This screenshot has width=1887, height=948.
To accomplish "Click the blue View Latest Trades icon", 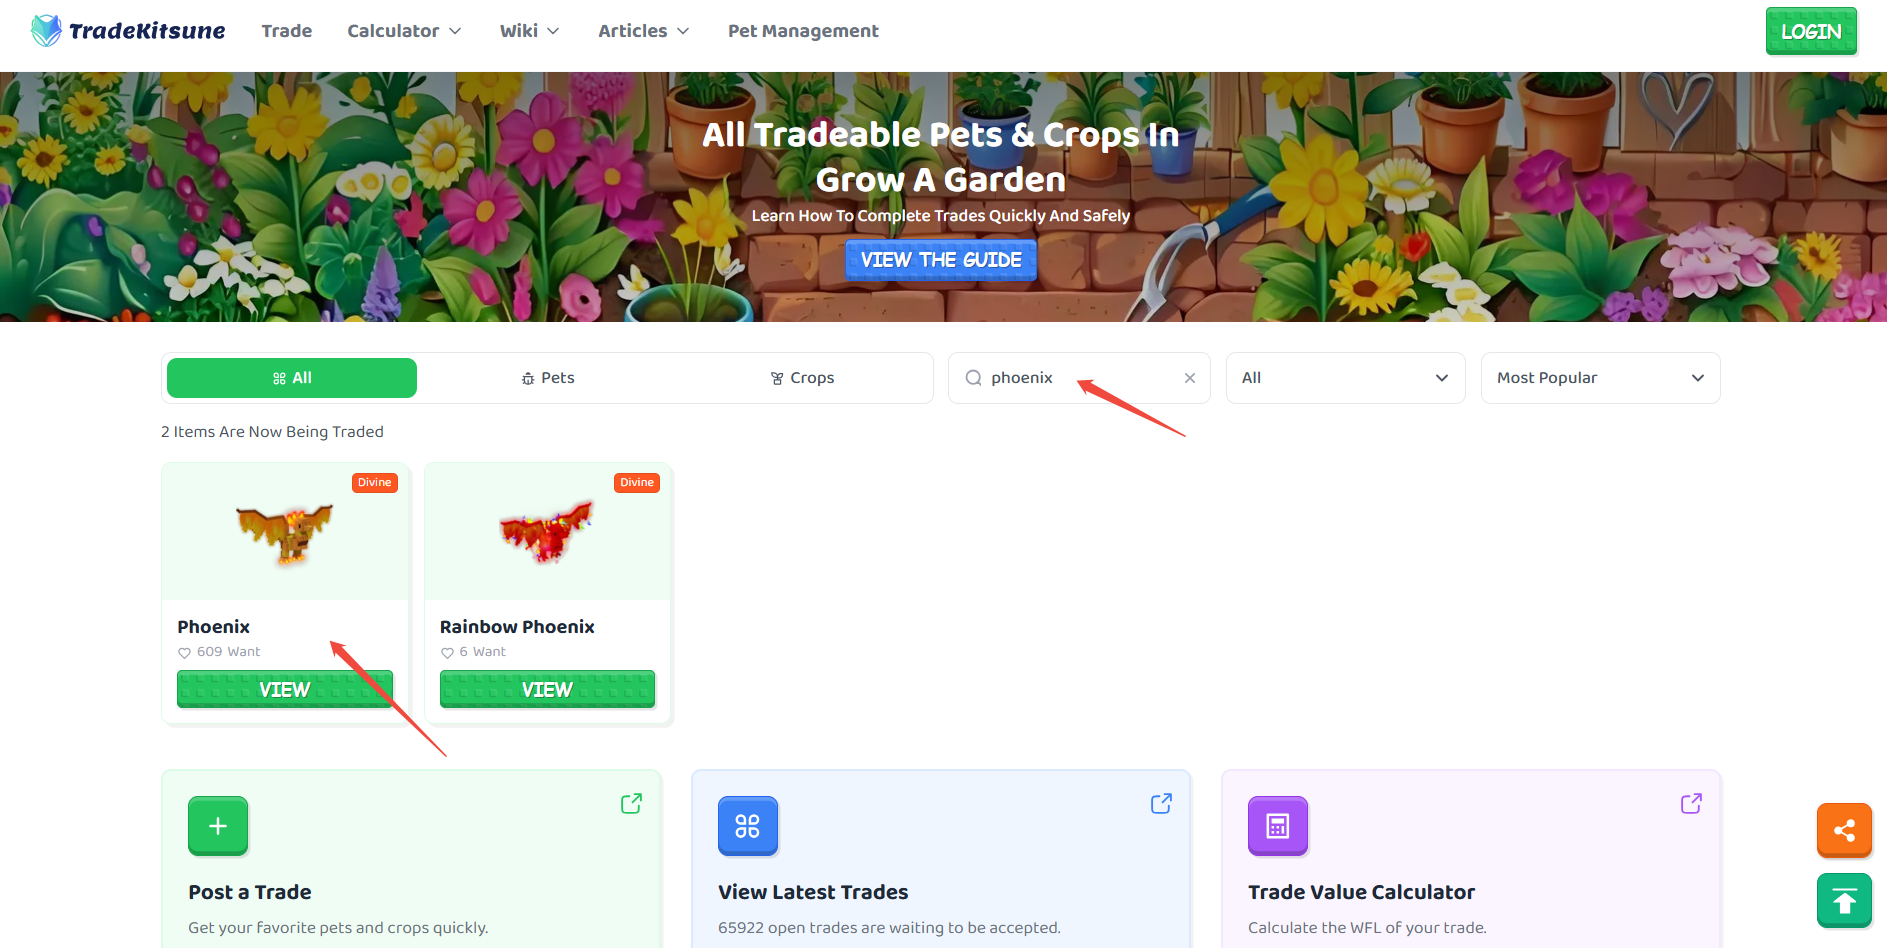I will click(748, 826).
